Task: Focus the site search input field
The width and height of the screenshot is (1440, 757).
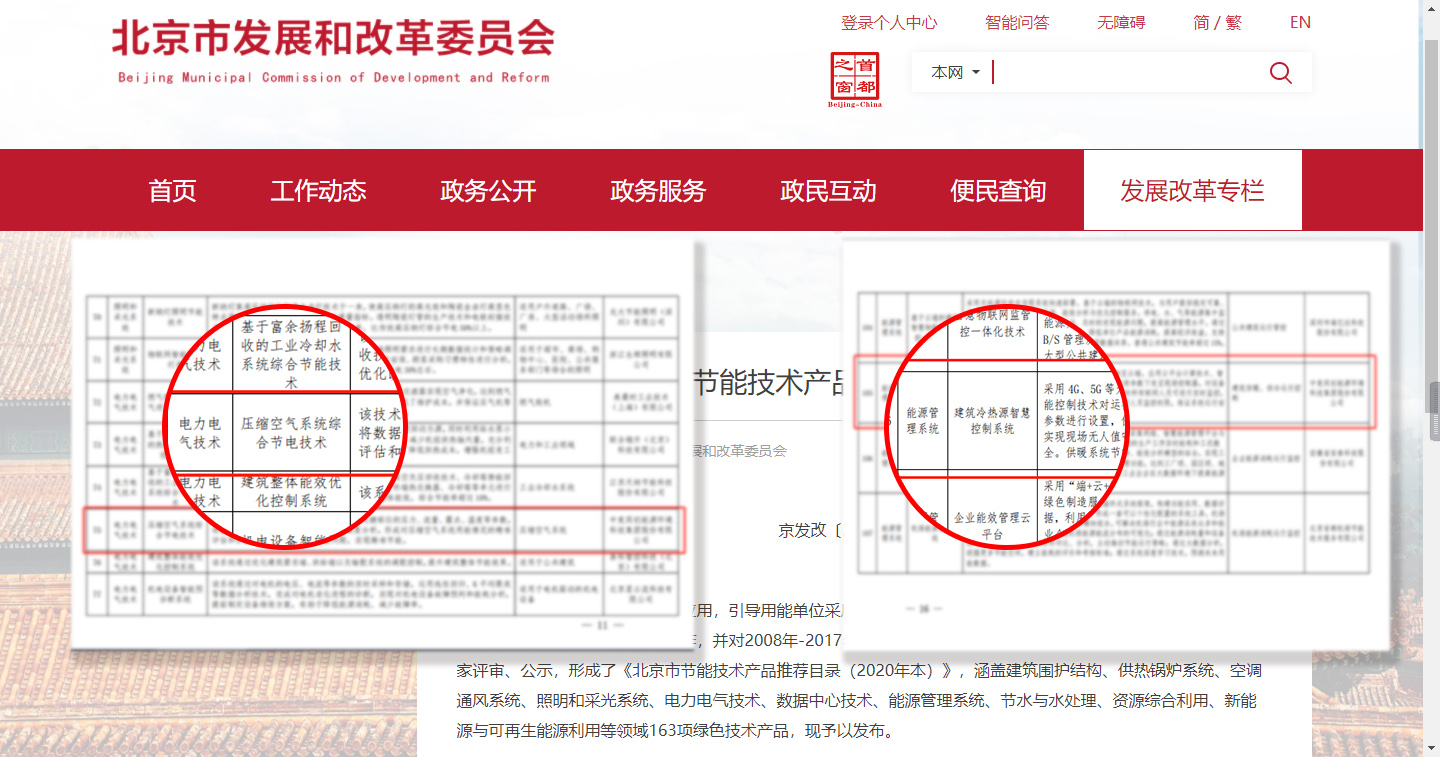Action: click(x=1124, y=72)
